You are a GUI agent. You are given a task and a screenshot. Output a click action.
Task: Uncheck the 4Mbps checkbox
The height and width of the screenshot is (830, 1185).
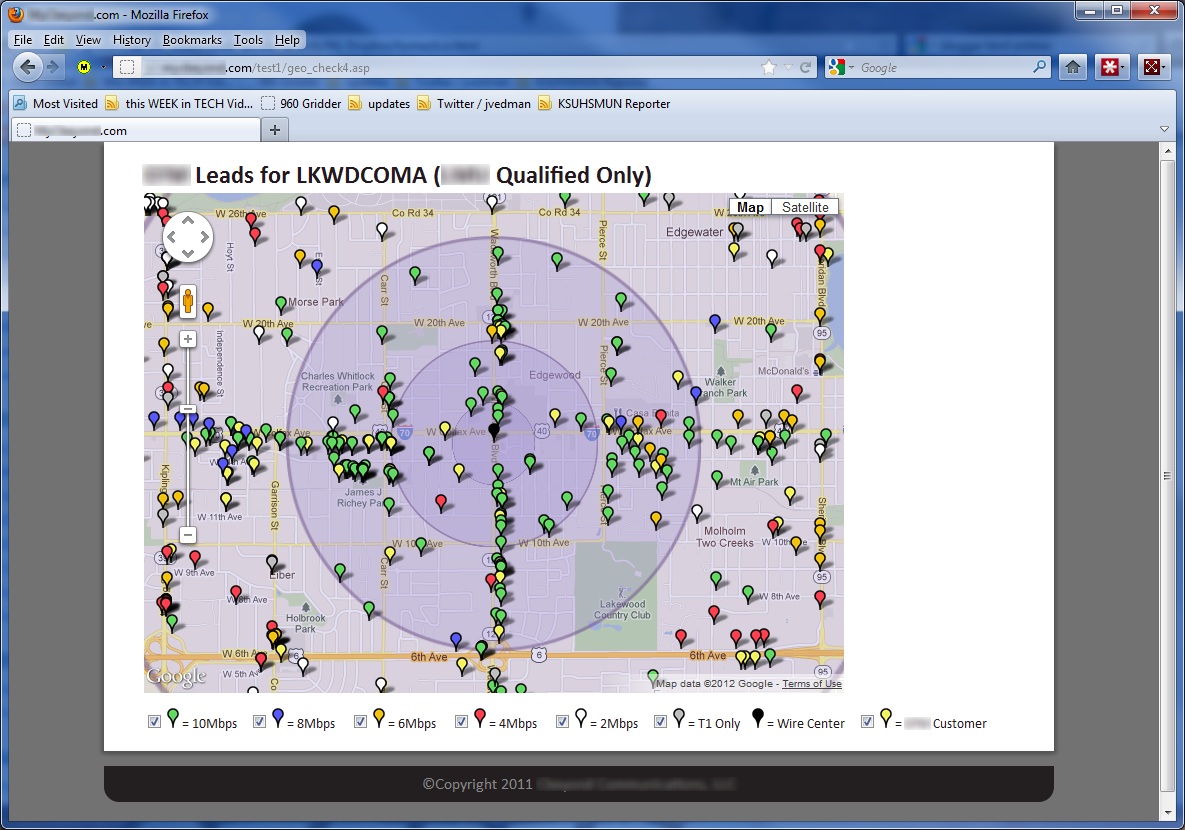click(x=461, y=721)
